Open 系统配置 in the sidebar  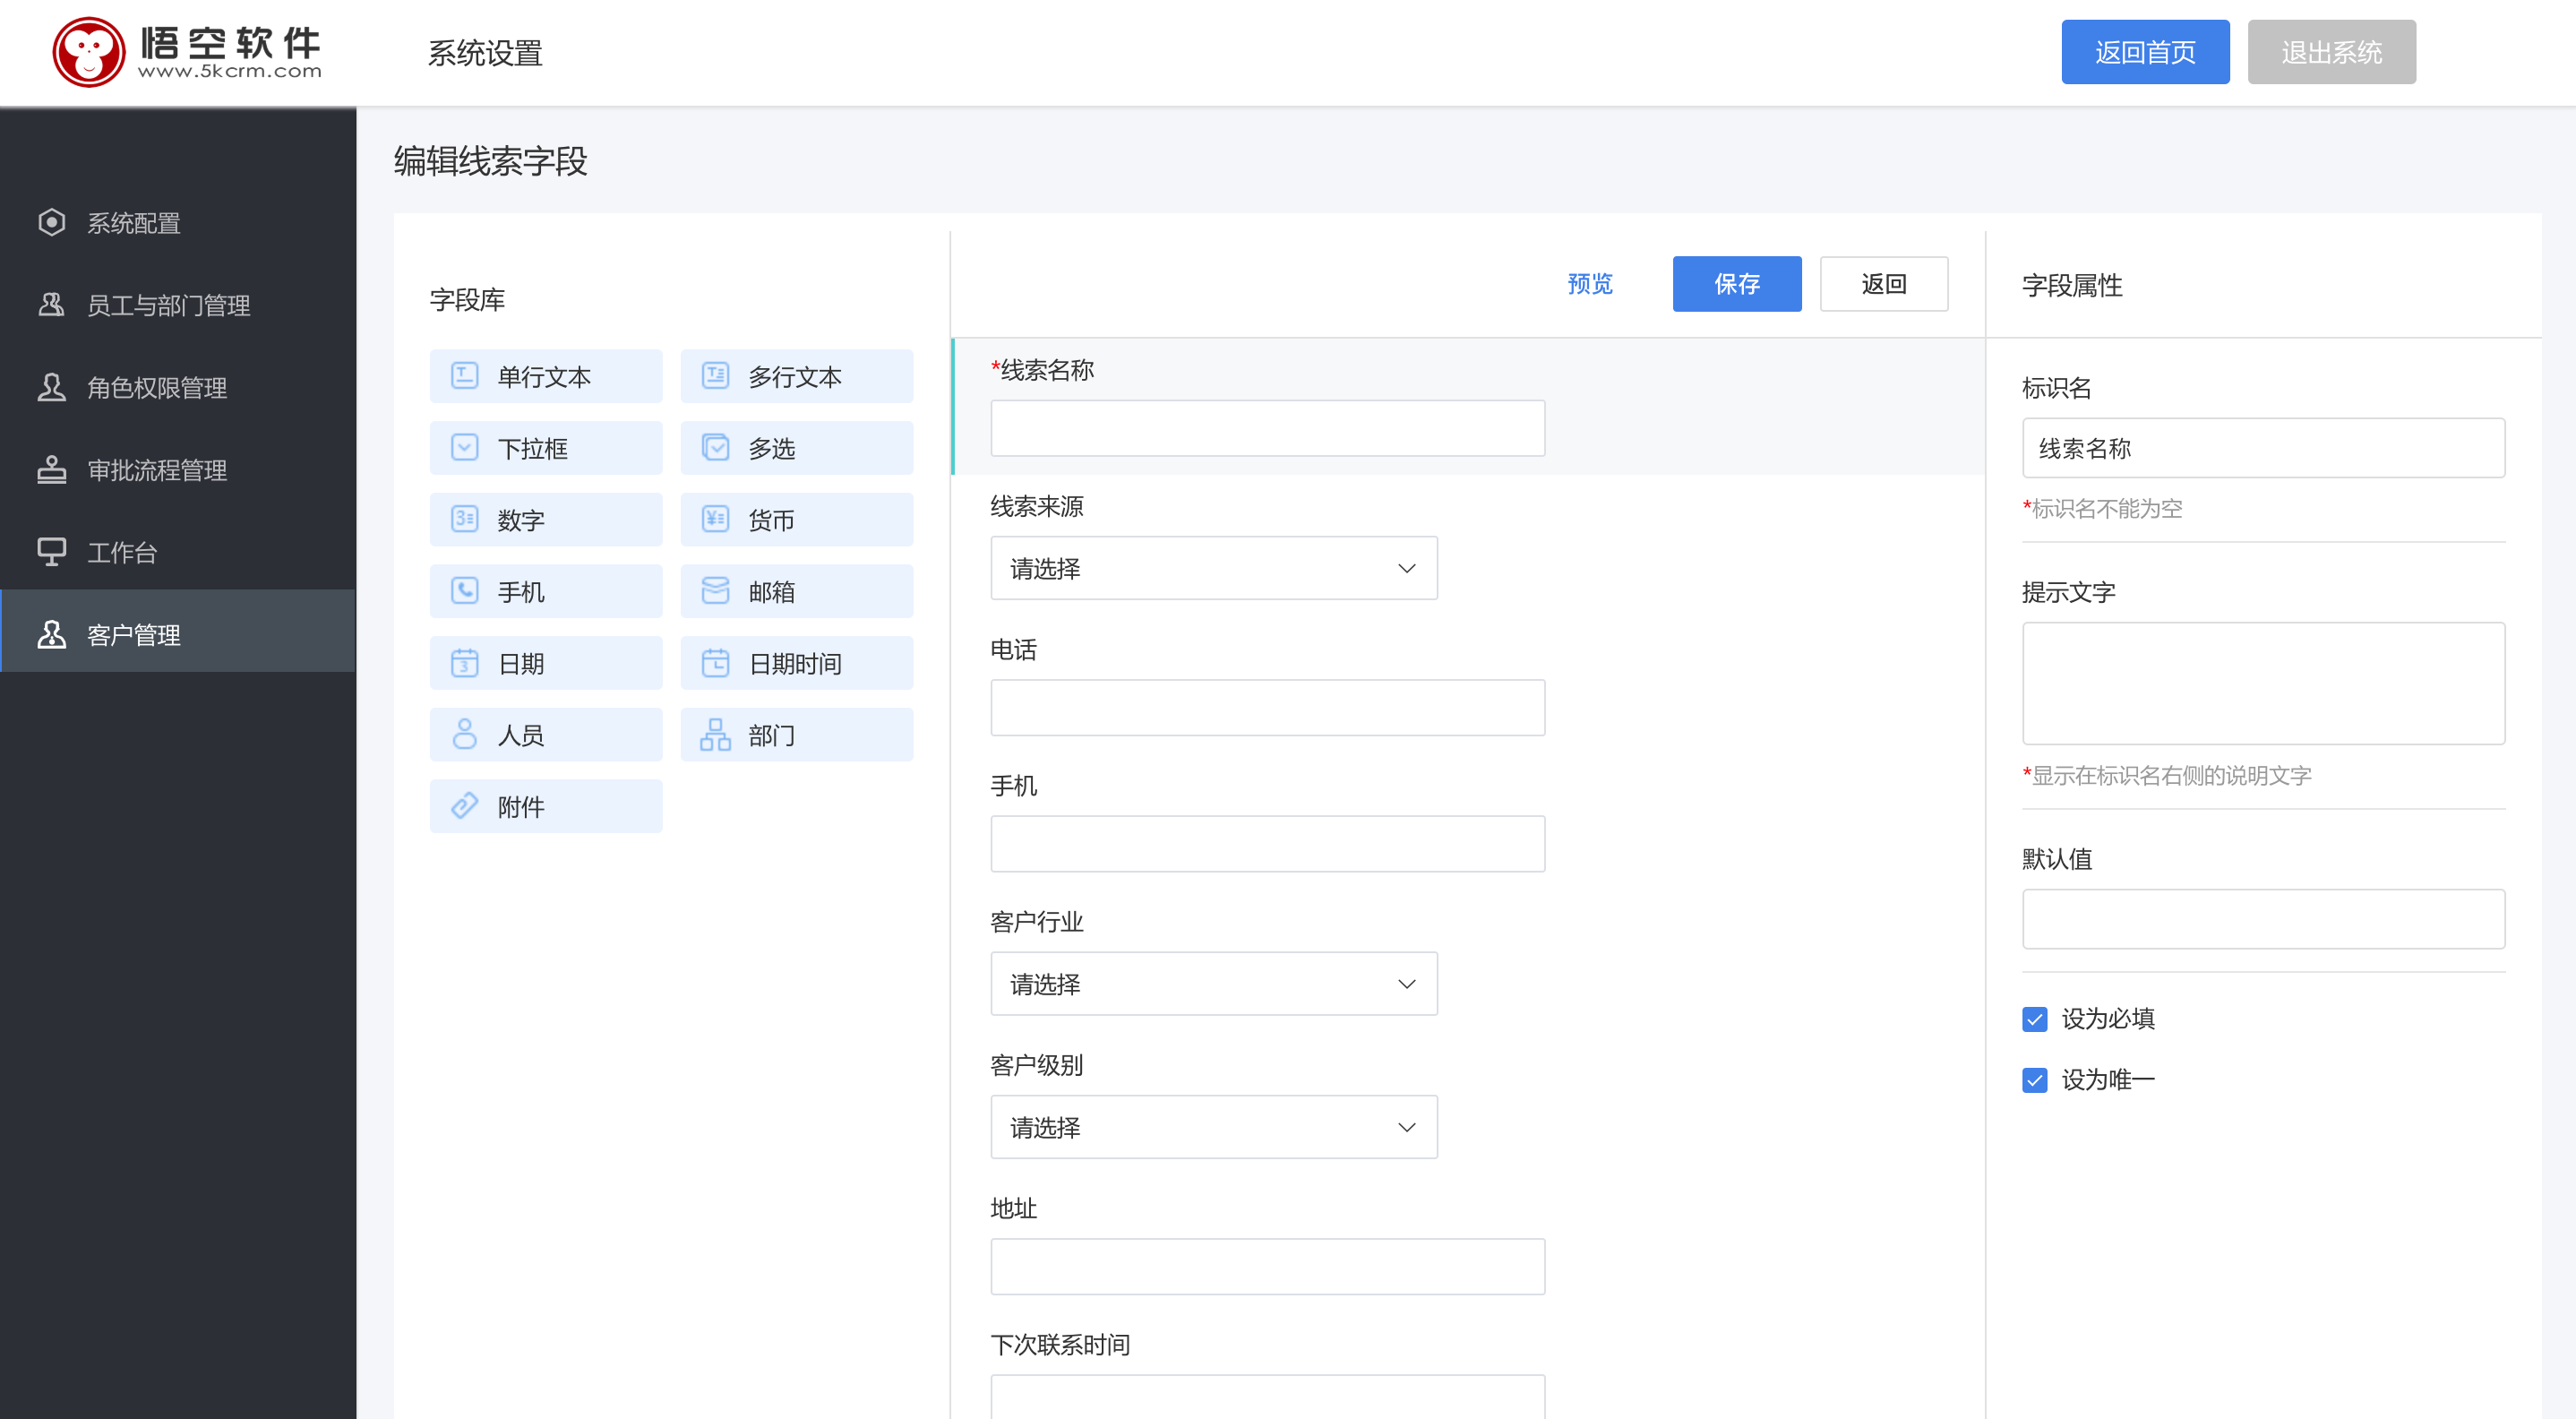133,223
